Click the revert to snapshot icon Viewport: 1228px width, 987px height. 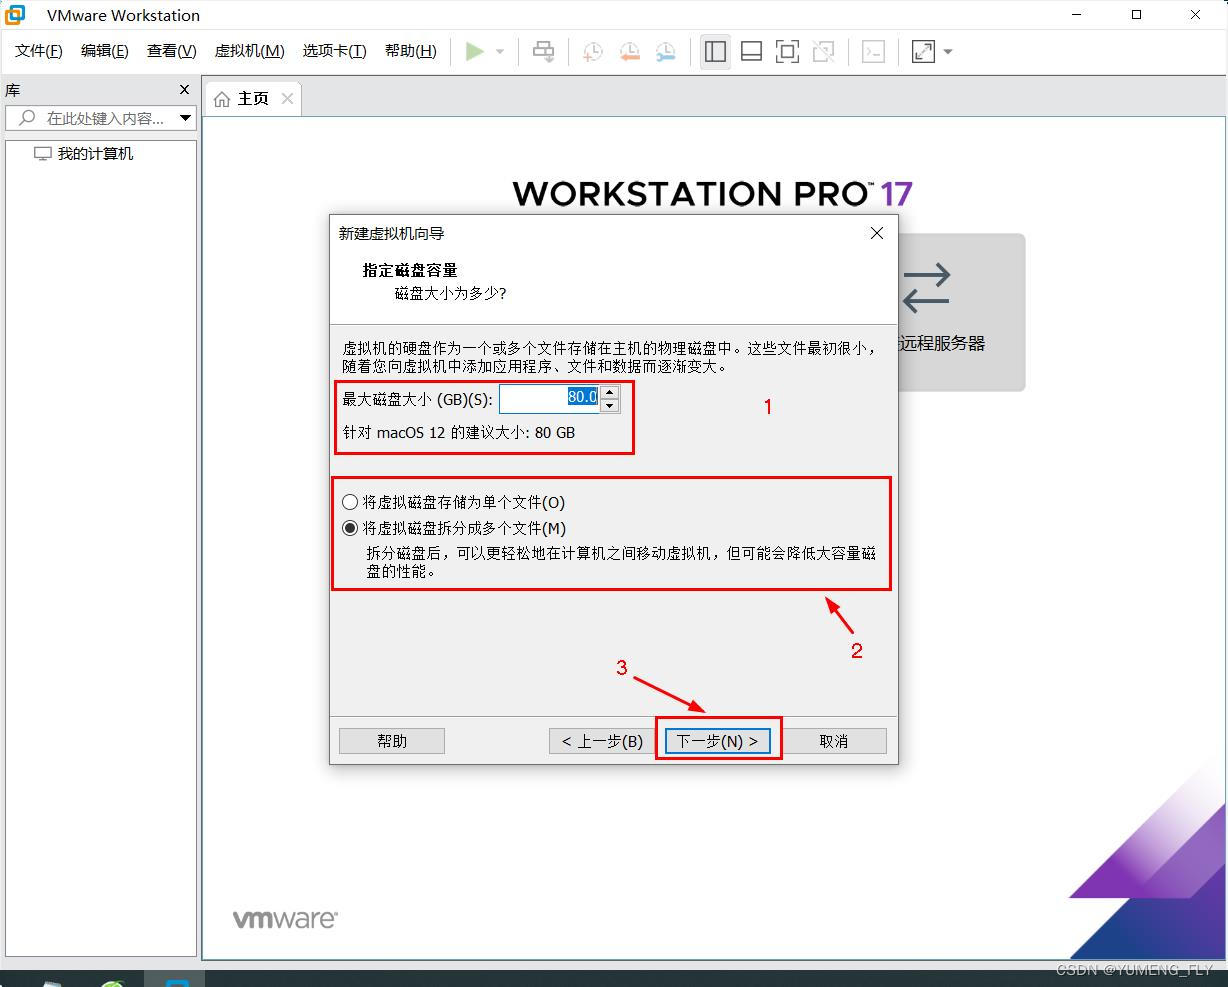coord(629,51)
